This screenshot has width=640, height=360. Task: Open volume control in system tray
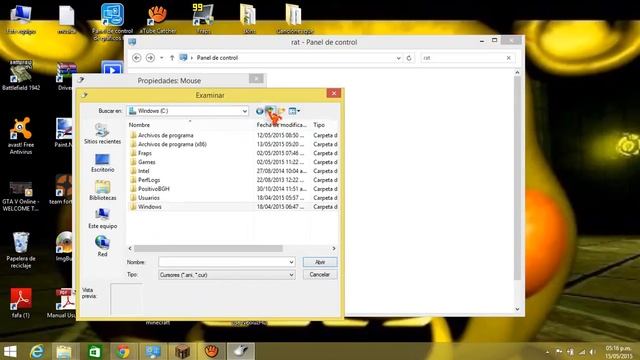tap(592, 352)
